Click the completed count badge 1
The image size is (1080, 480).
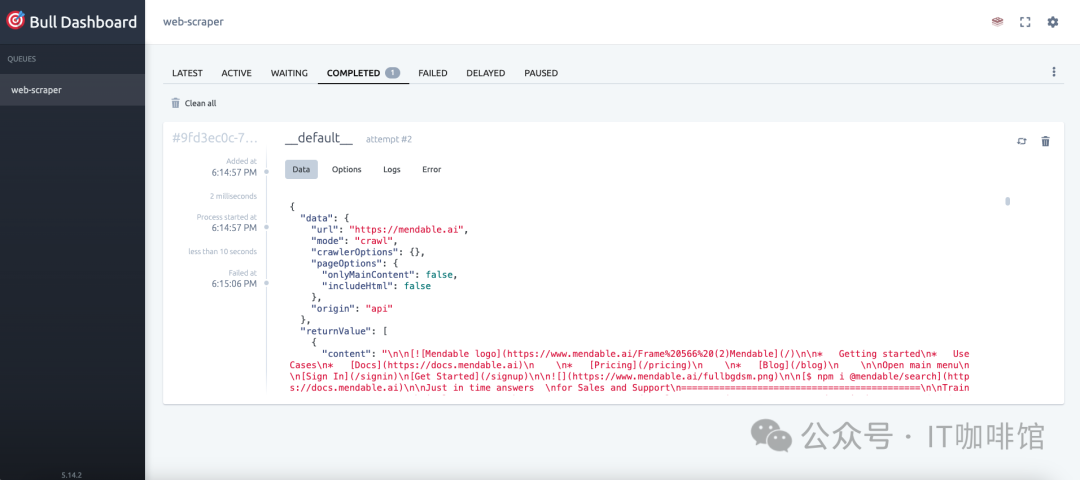click(393, 73)
